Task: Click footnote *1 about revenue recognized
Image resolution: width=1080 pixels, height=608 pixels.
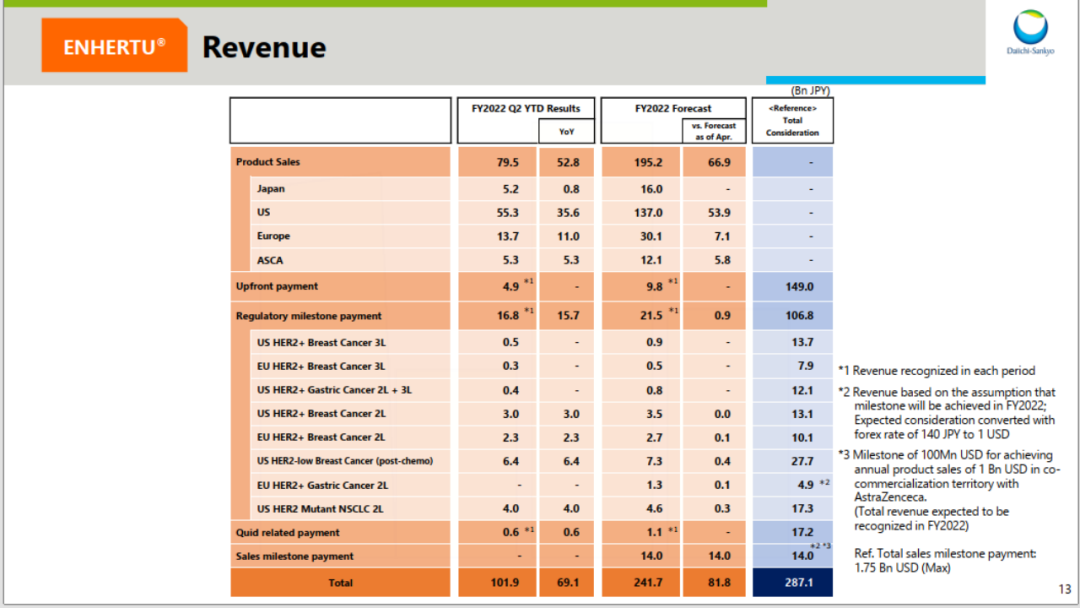Action: pyautogui.click(x=936, y=371)
